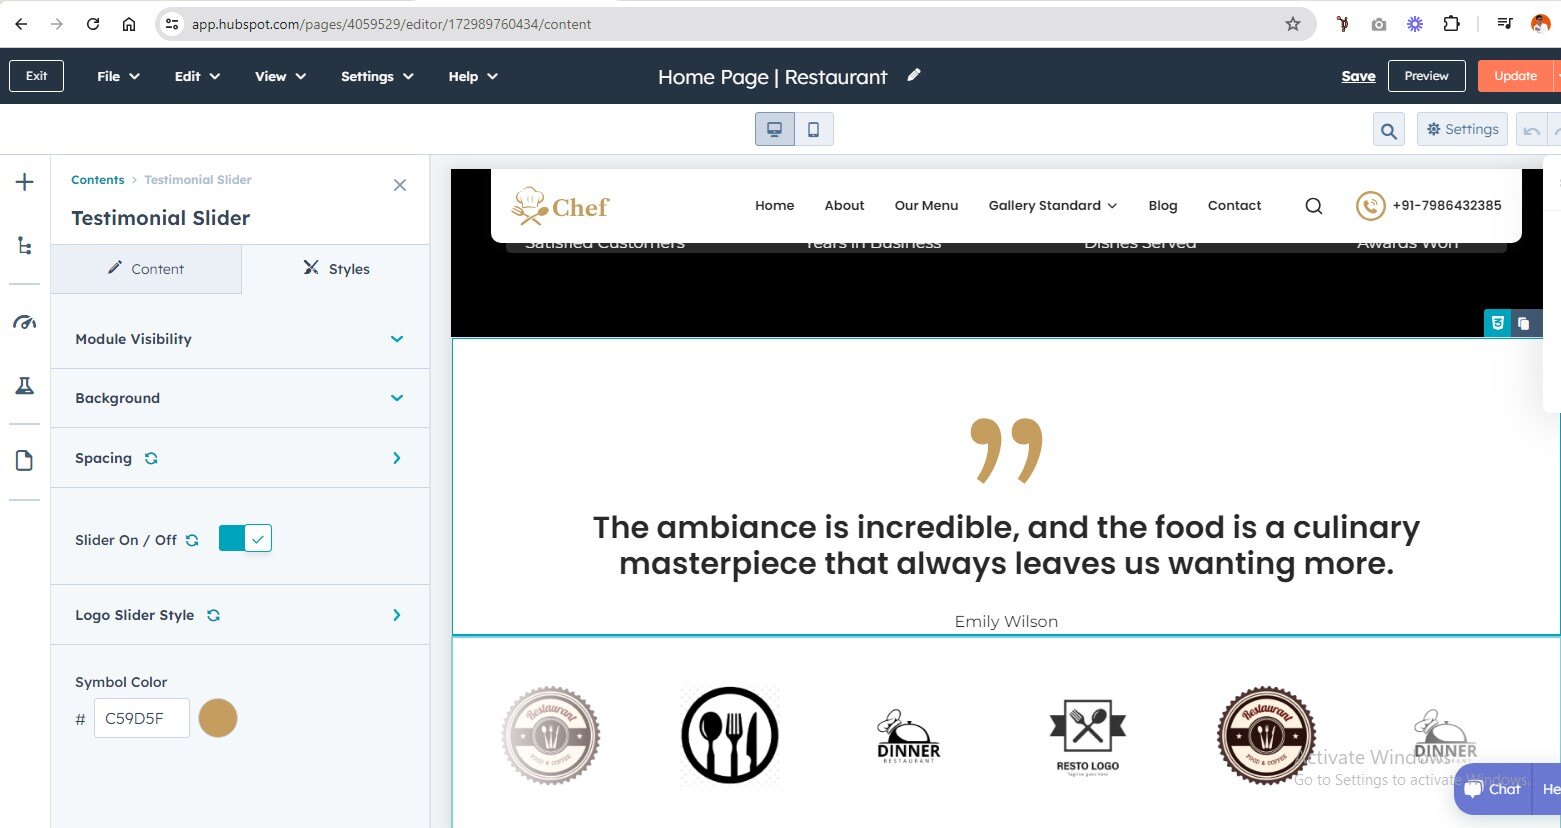Screen dimensions: 1561x828
Task: Open the File menu
Action: (118, 76)
